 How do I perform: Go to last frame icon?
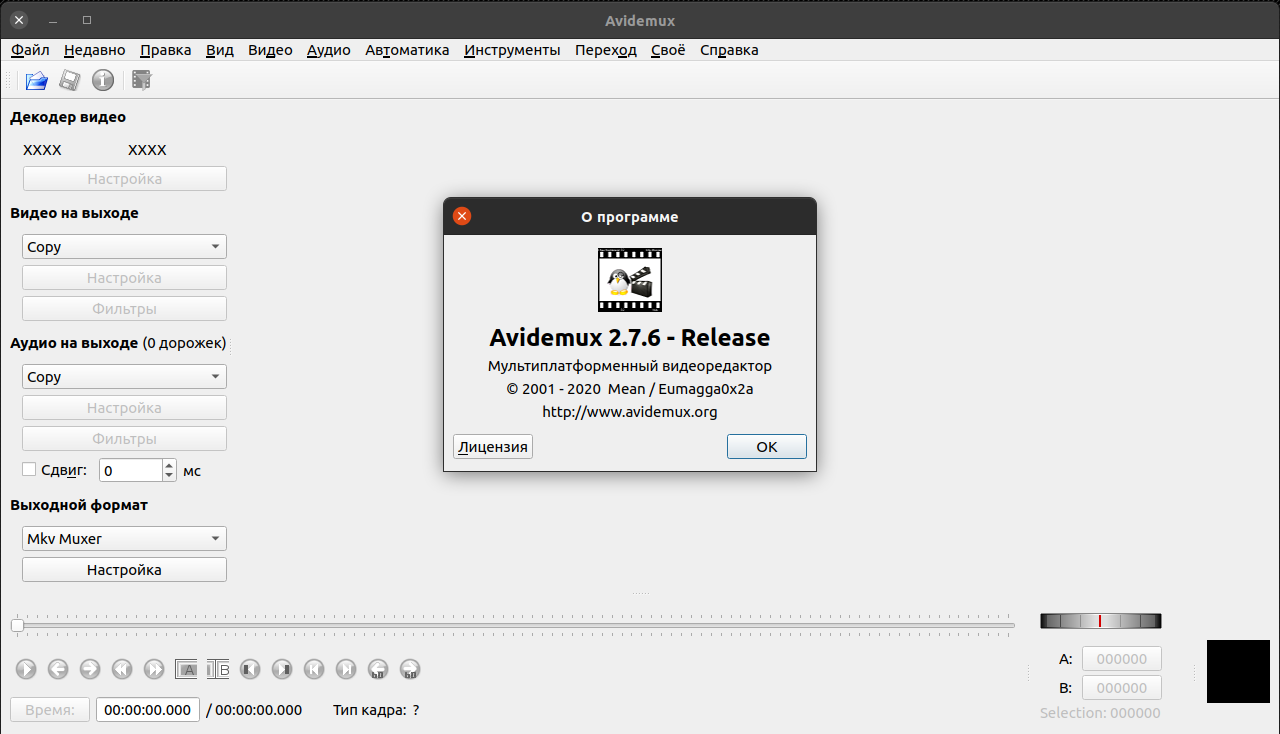click(x=346, y=669)
